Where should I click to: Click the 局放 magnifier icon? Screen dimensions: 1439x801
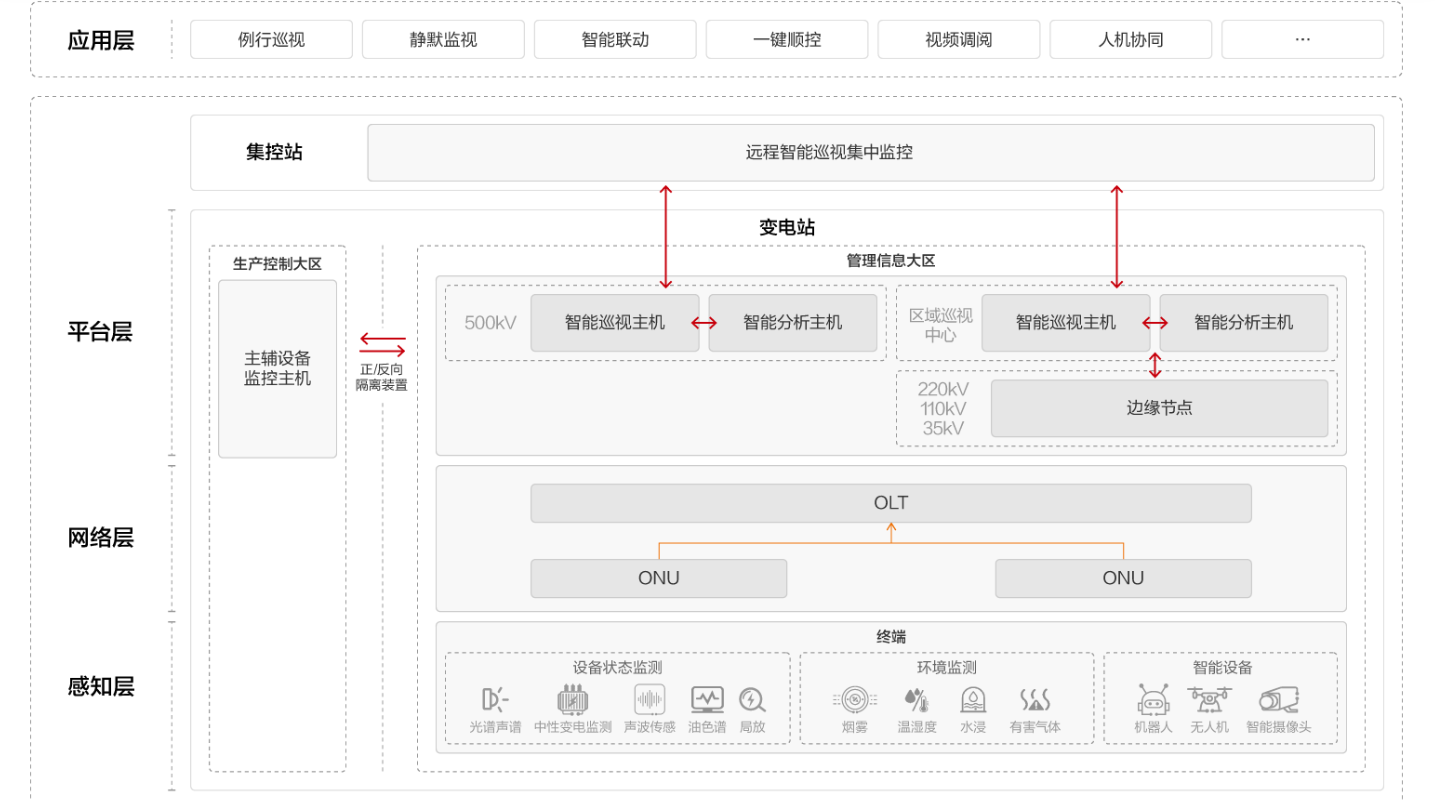[x=752, y=699]
